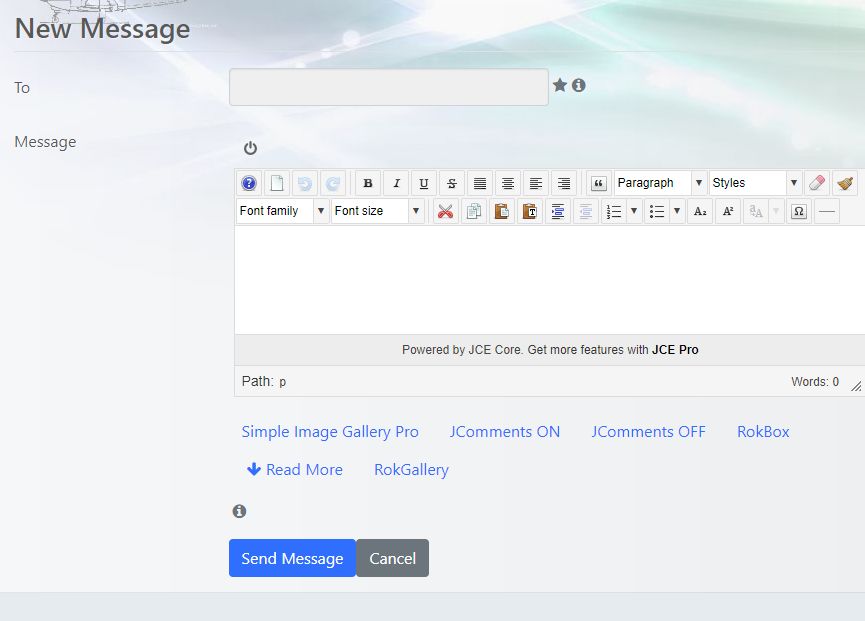Click the New Document icon
The width and height of the screenshot is (865, 621).
(277, 183)
